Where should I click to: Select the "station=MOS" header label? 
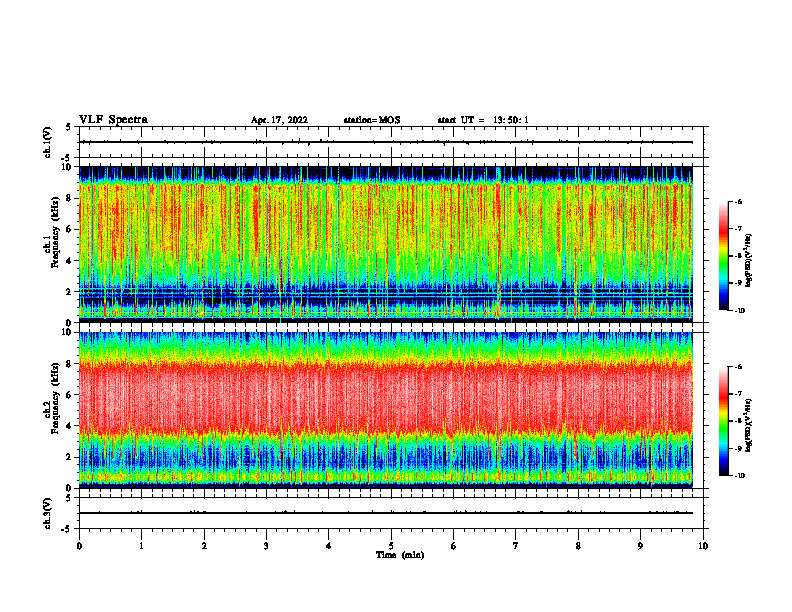(x=372, y=120)
